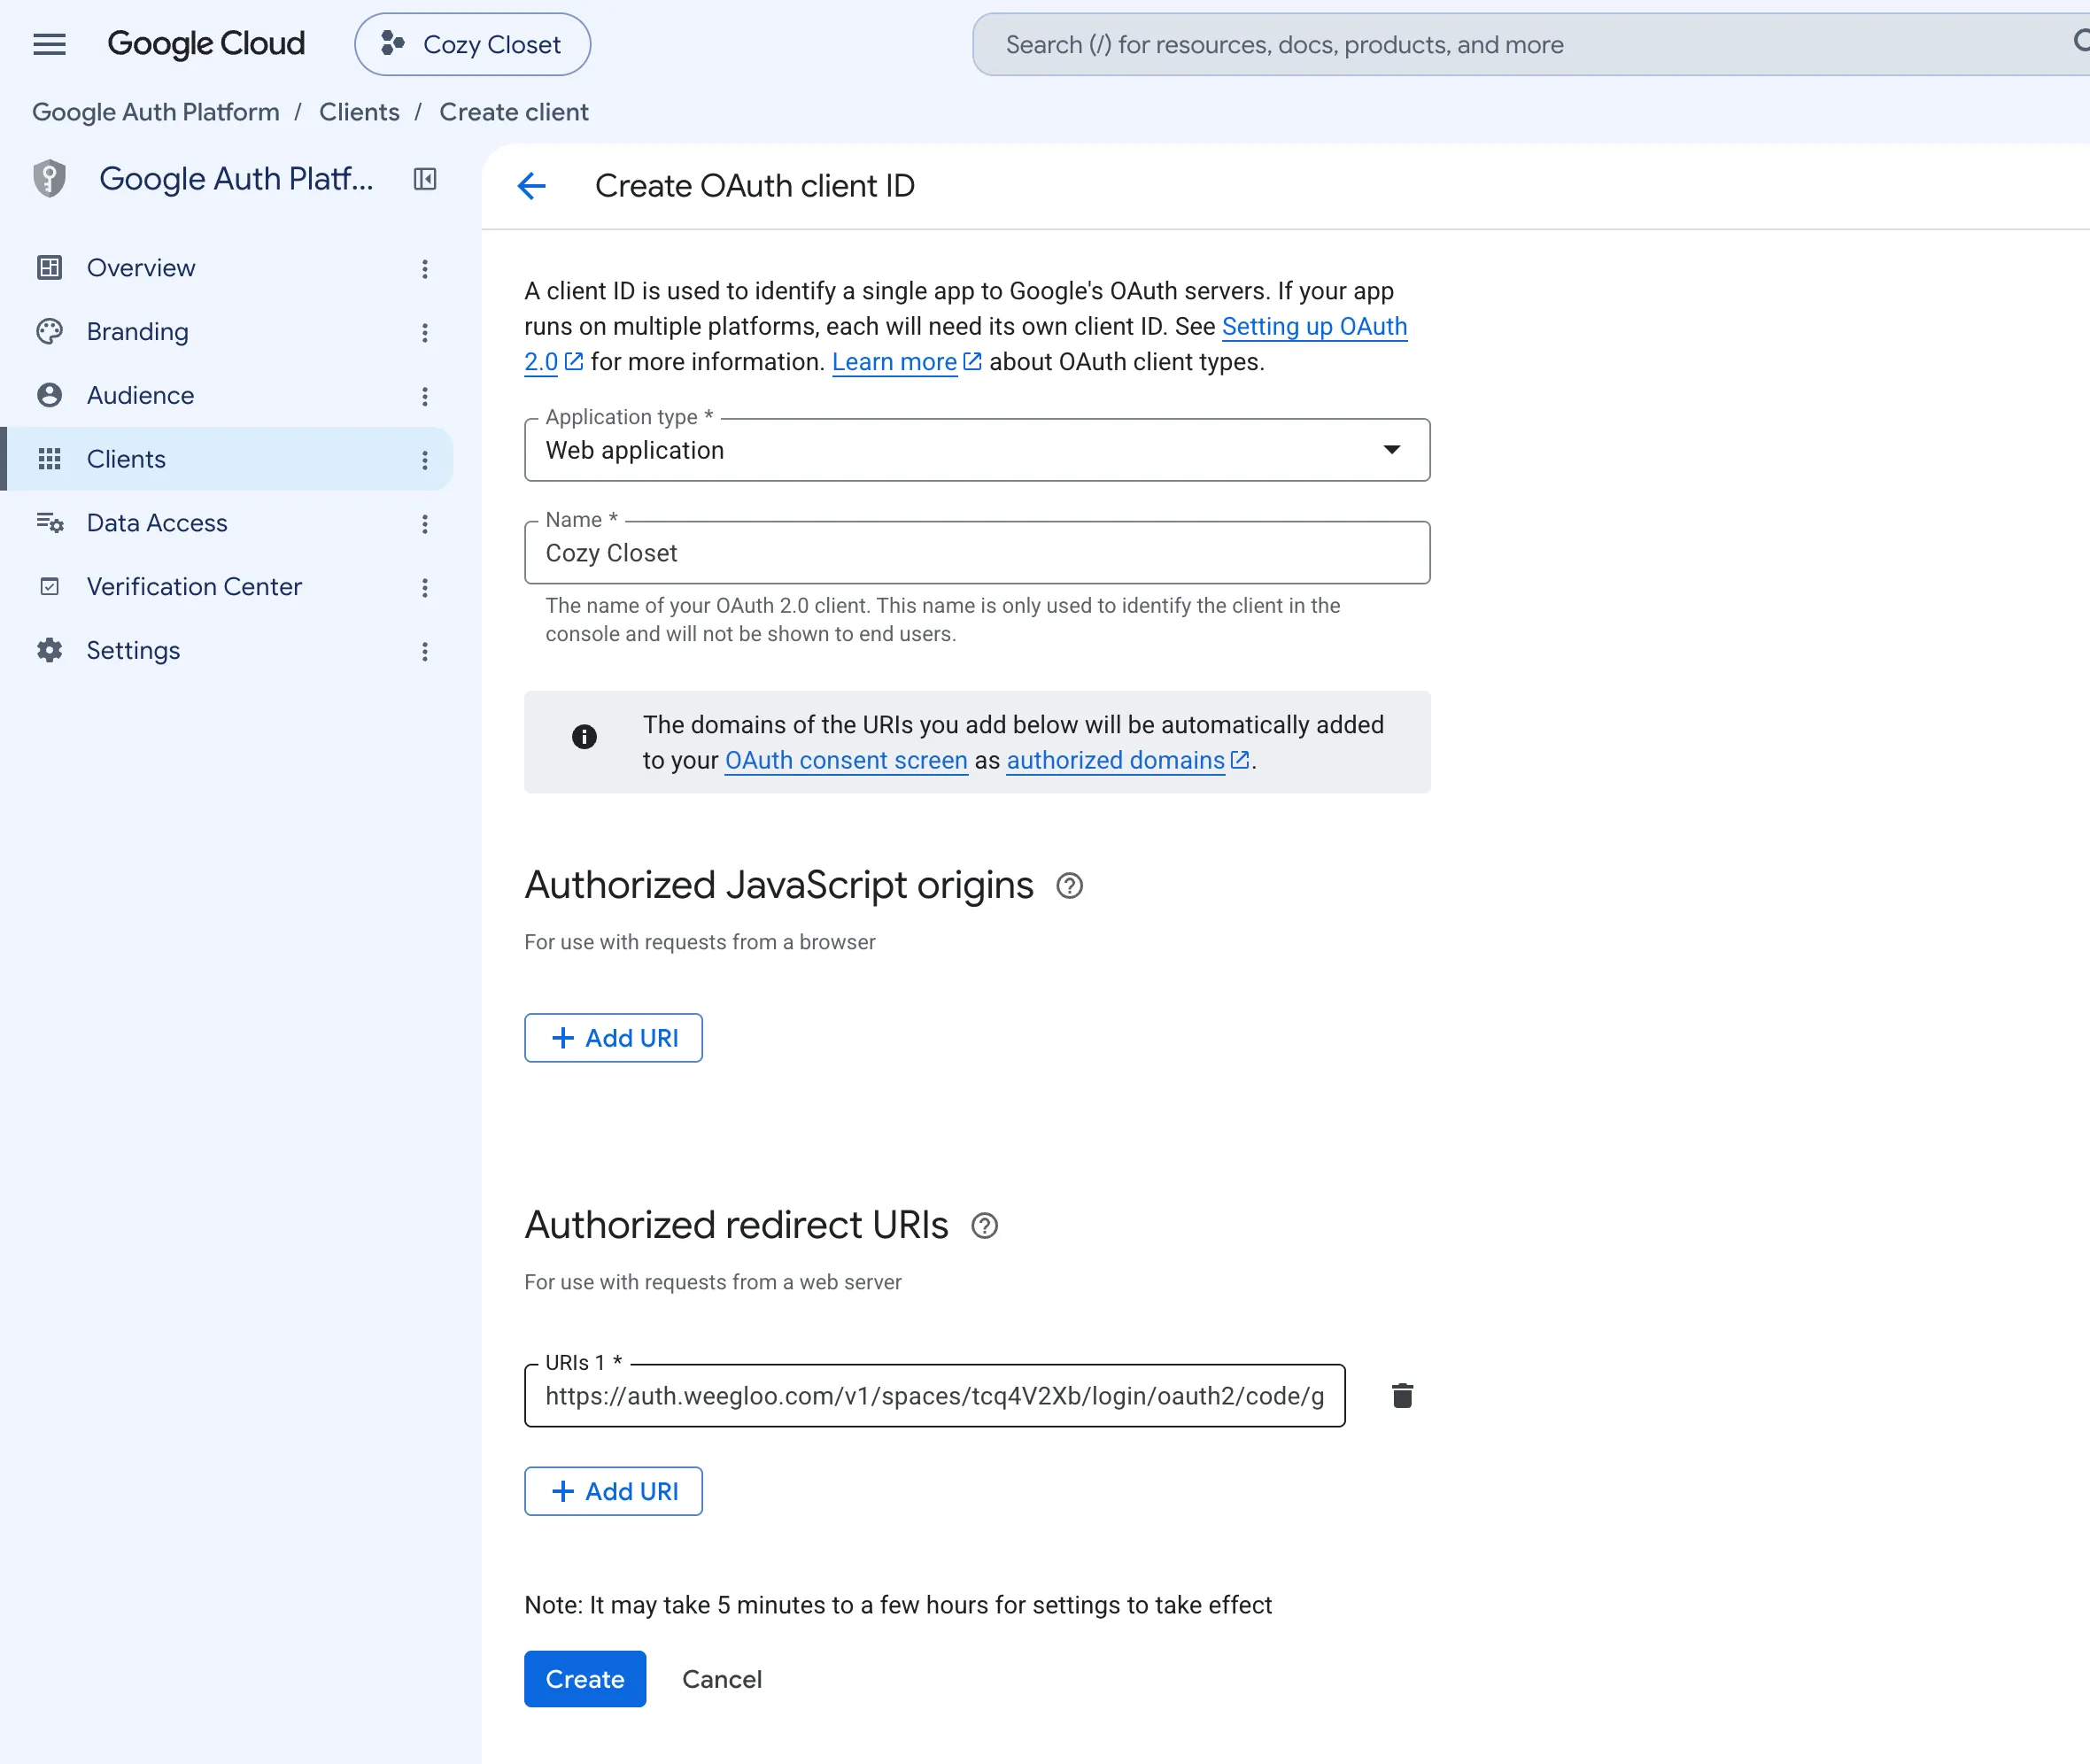Image resolution: width=2090 pixels, height=1764 pixels.
Task: Open more options for Overview
Action: click(425, 268)
